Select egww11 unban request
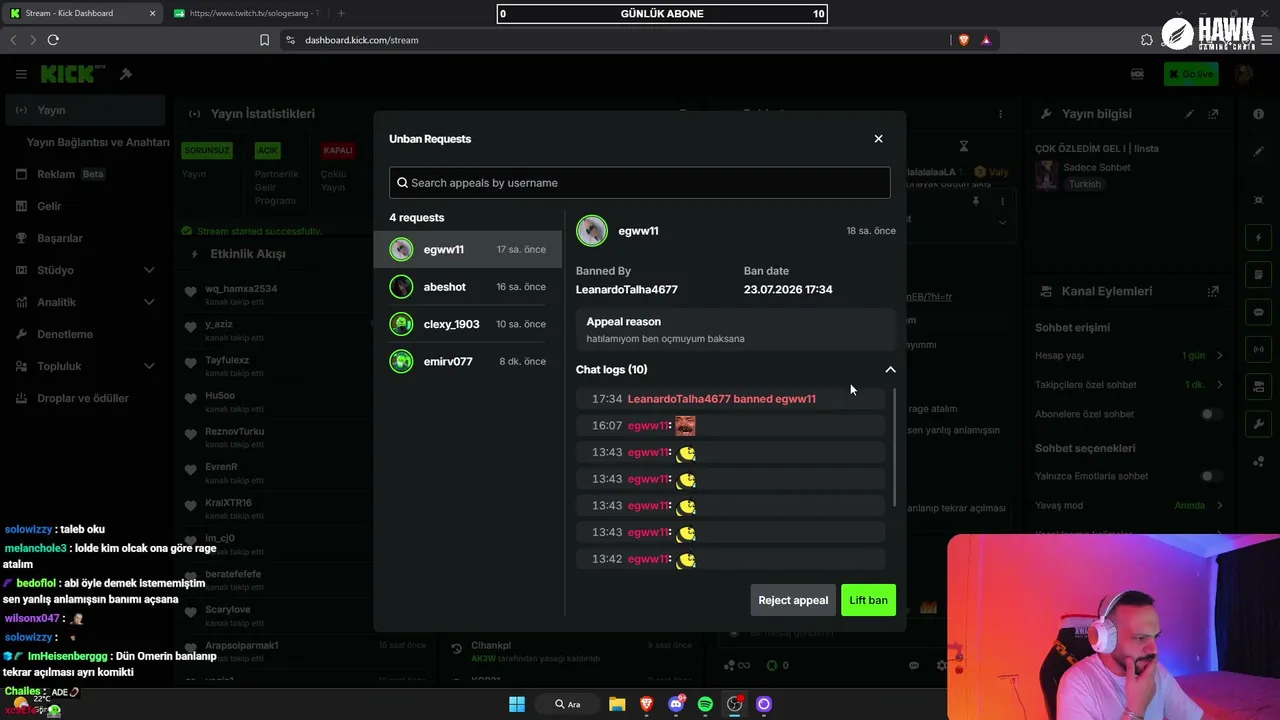1280x720 pixels. coord(468,250)
